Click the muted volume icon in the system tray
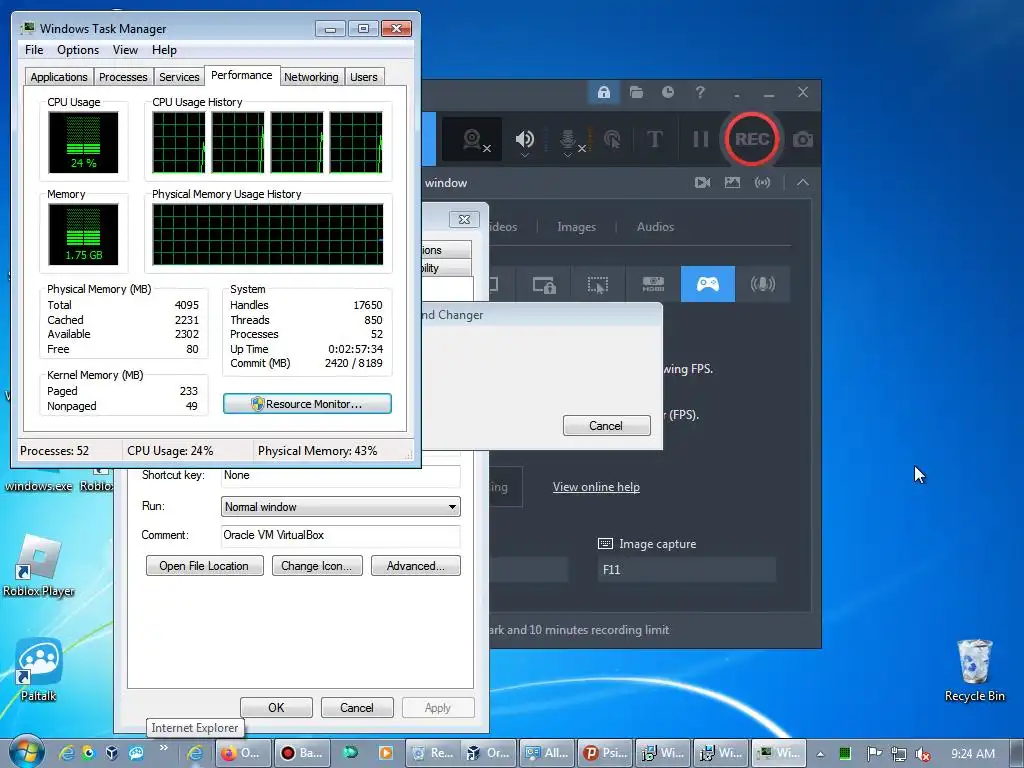Viewport: 1024px width, 768px height. (923, 754)
